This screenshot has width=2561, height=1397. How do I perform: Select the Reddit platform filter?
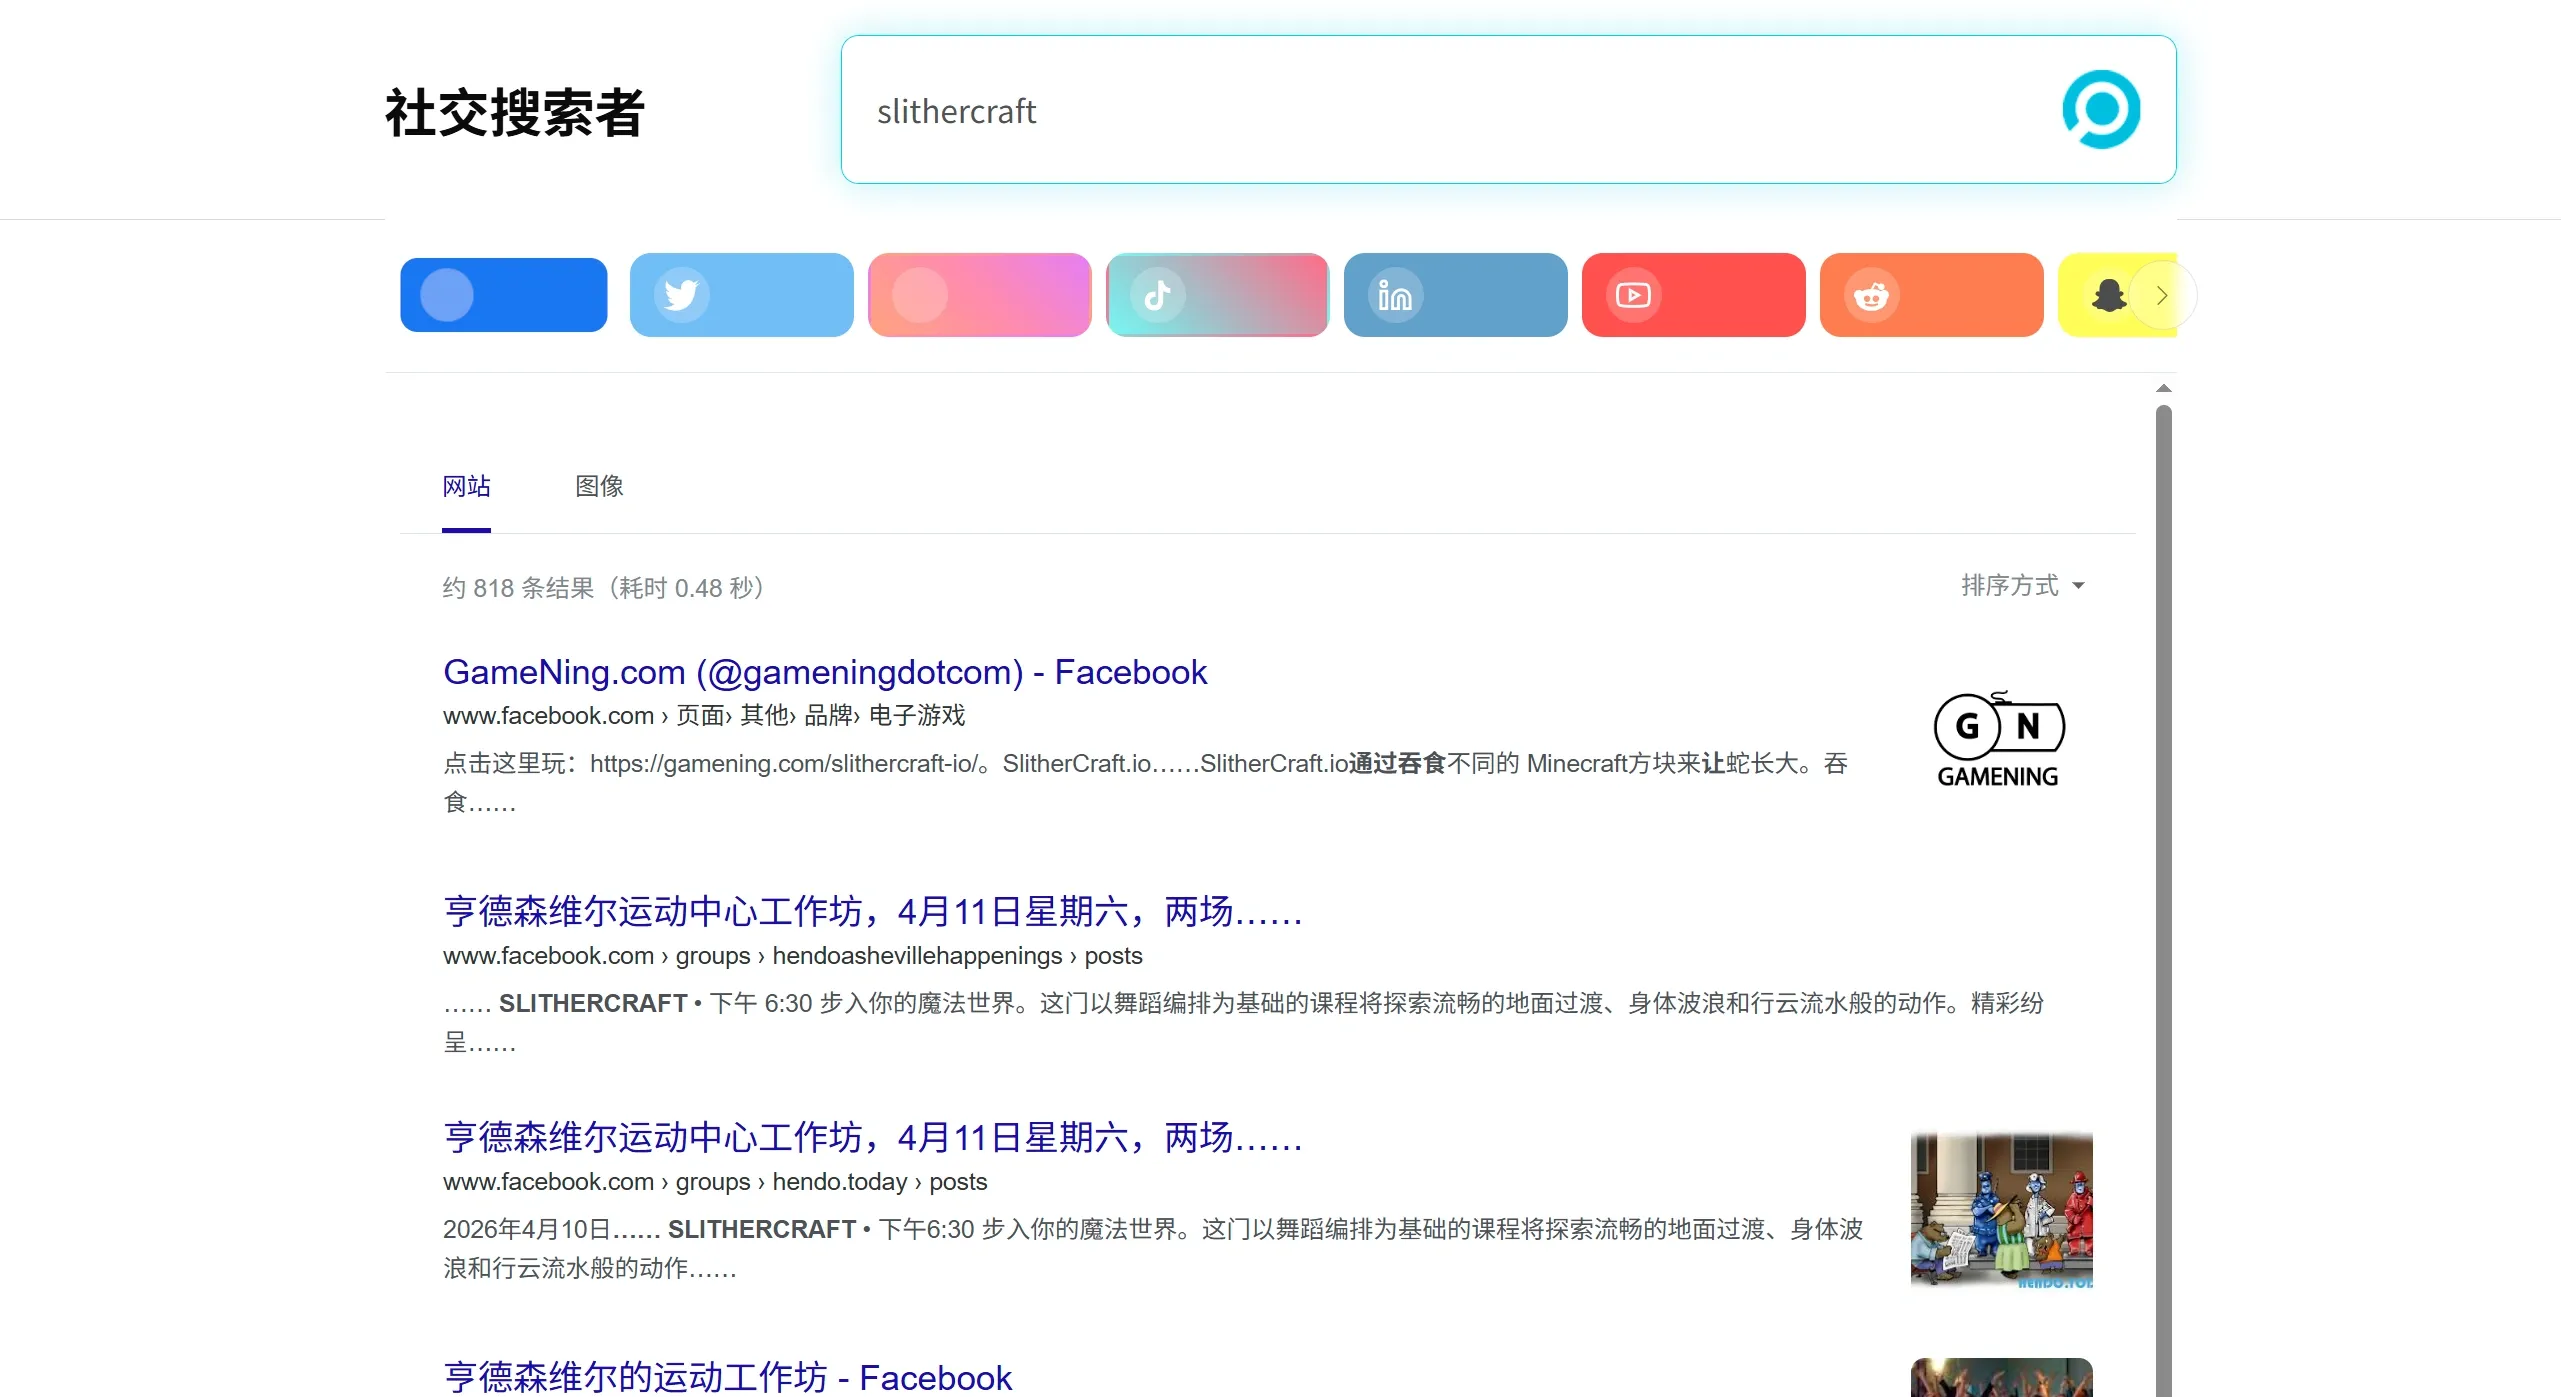pos(1930,294)
